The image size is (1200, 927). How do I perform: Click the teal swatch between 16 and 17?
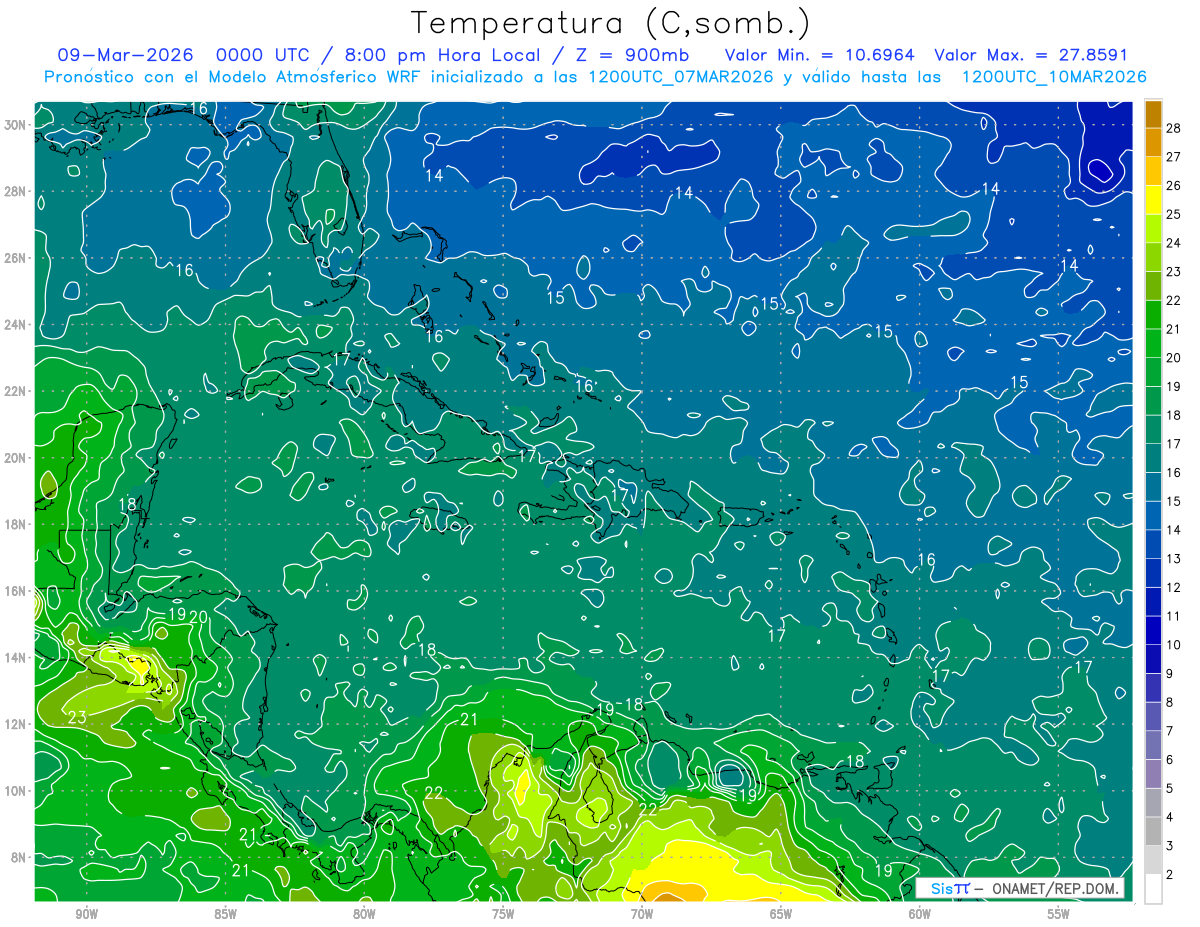coord(1153,458)
